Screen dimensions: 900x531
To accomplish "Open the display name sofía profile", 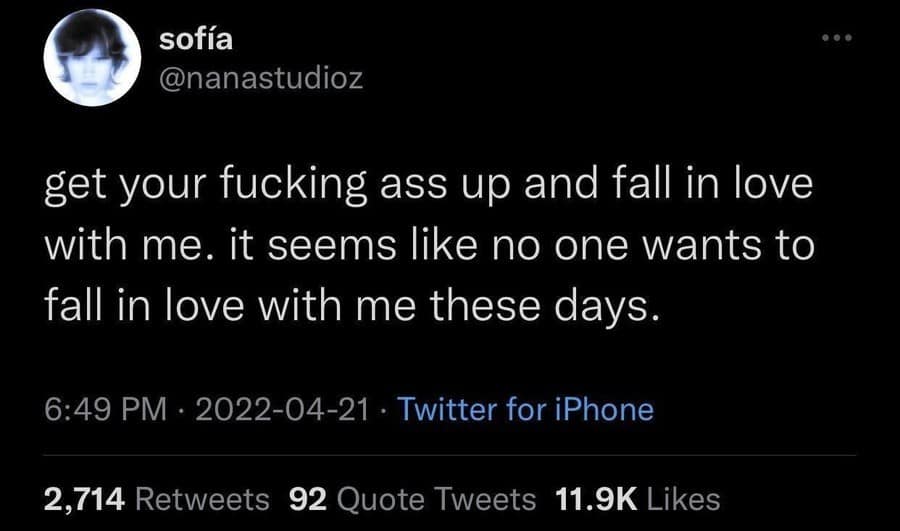I will (x=195, y=40).
